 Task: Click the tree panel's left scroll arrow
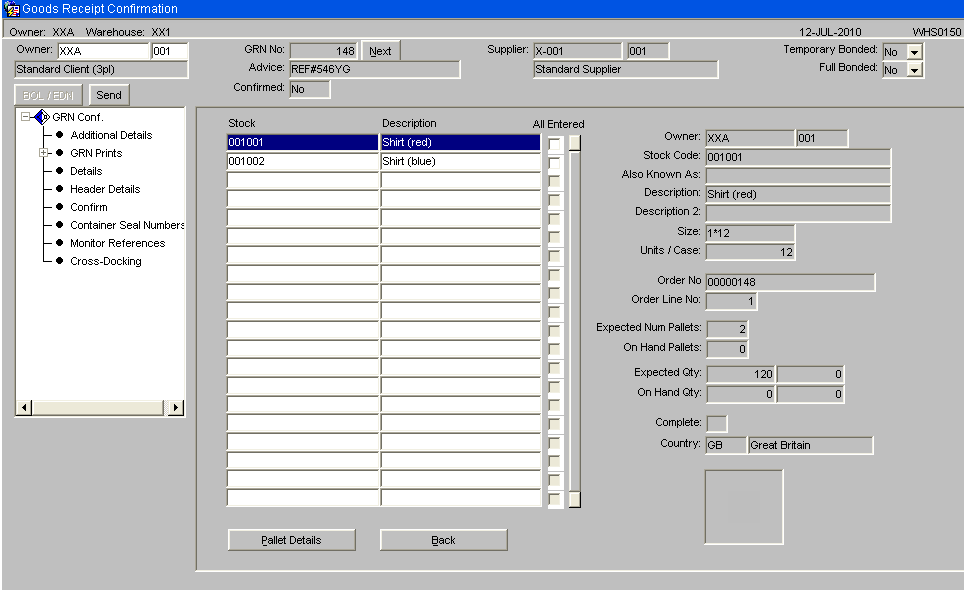[24, 407]
